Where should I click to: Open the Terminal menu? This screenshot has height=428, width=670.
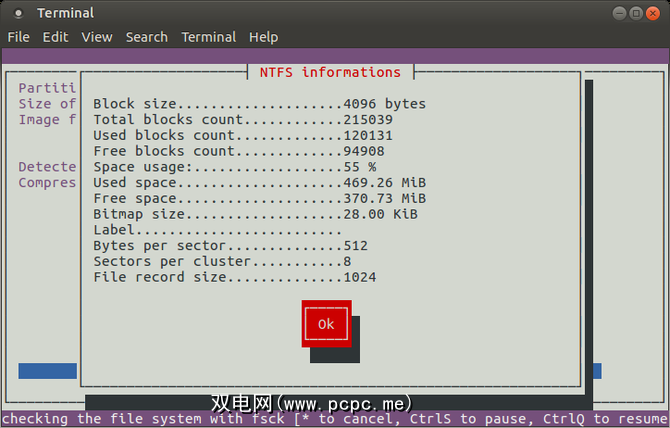tap(208, 37)
